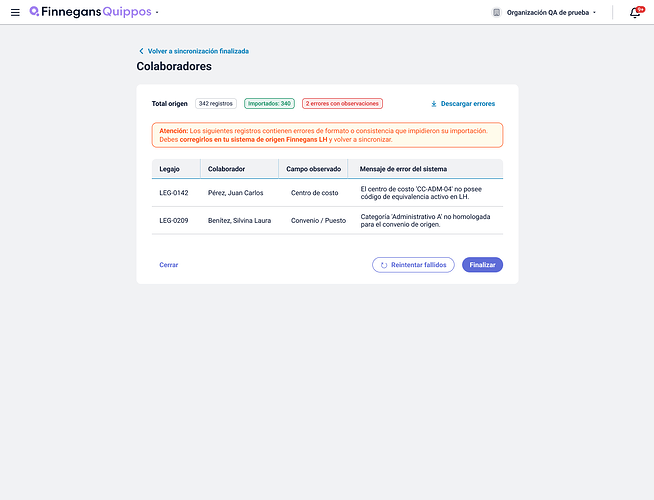Click the Colaboradores page title
Image resolution: width=654 pixels, height=500 pixels.
174,66
